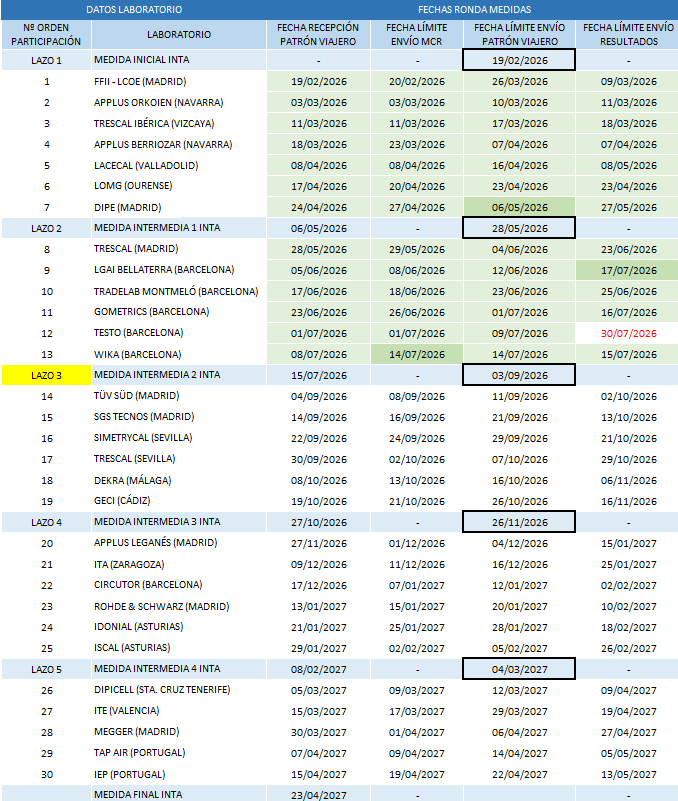
Task: Select the boxed 26/11/2026 cell in LAZO 4
Action: coord(519,522)
